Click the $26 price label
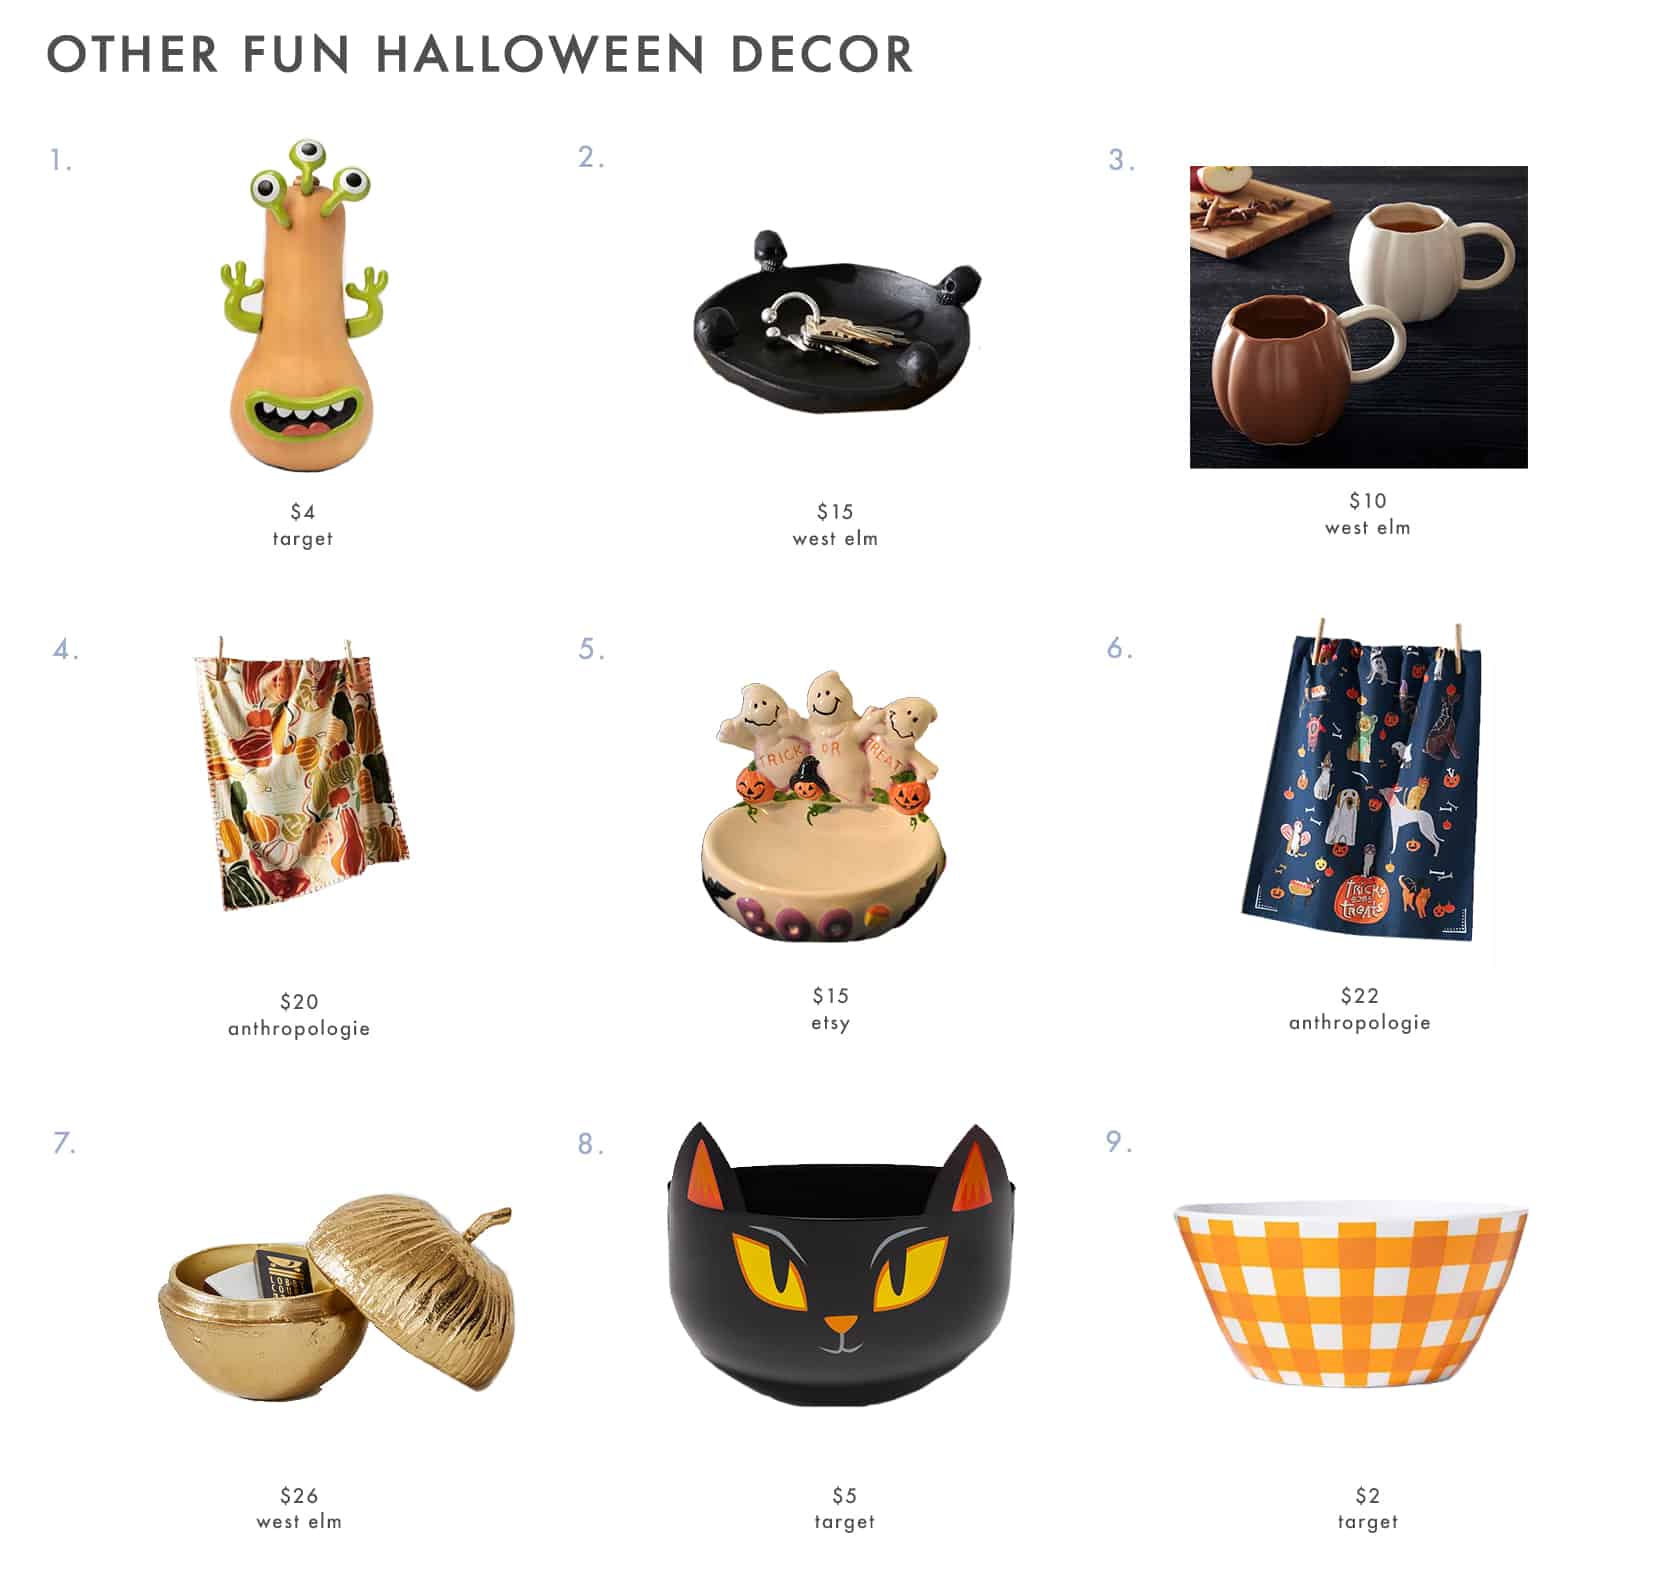 tap(299, 1496)
